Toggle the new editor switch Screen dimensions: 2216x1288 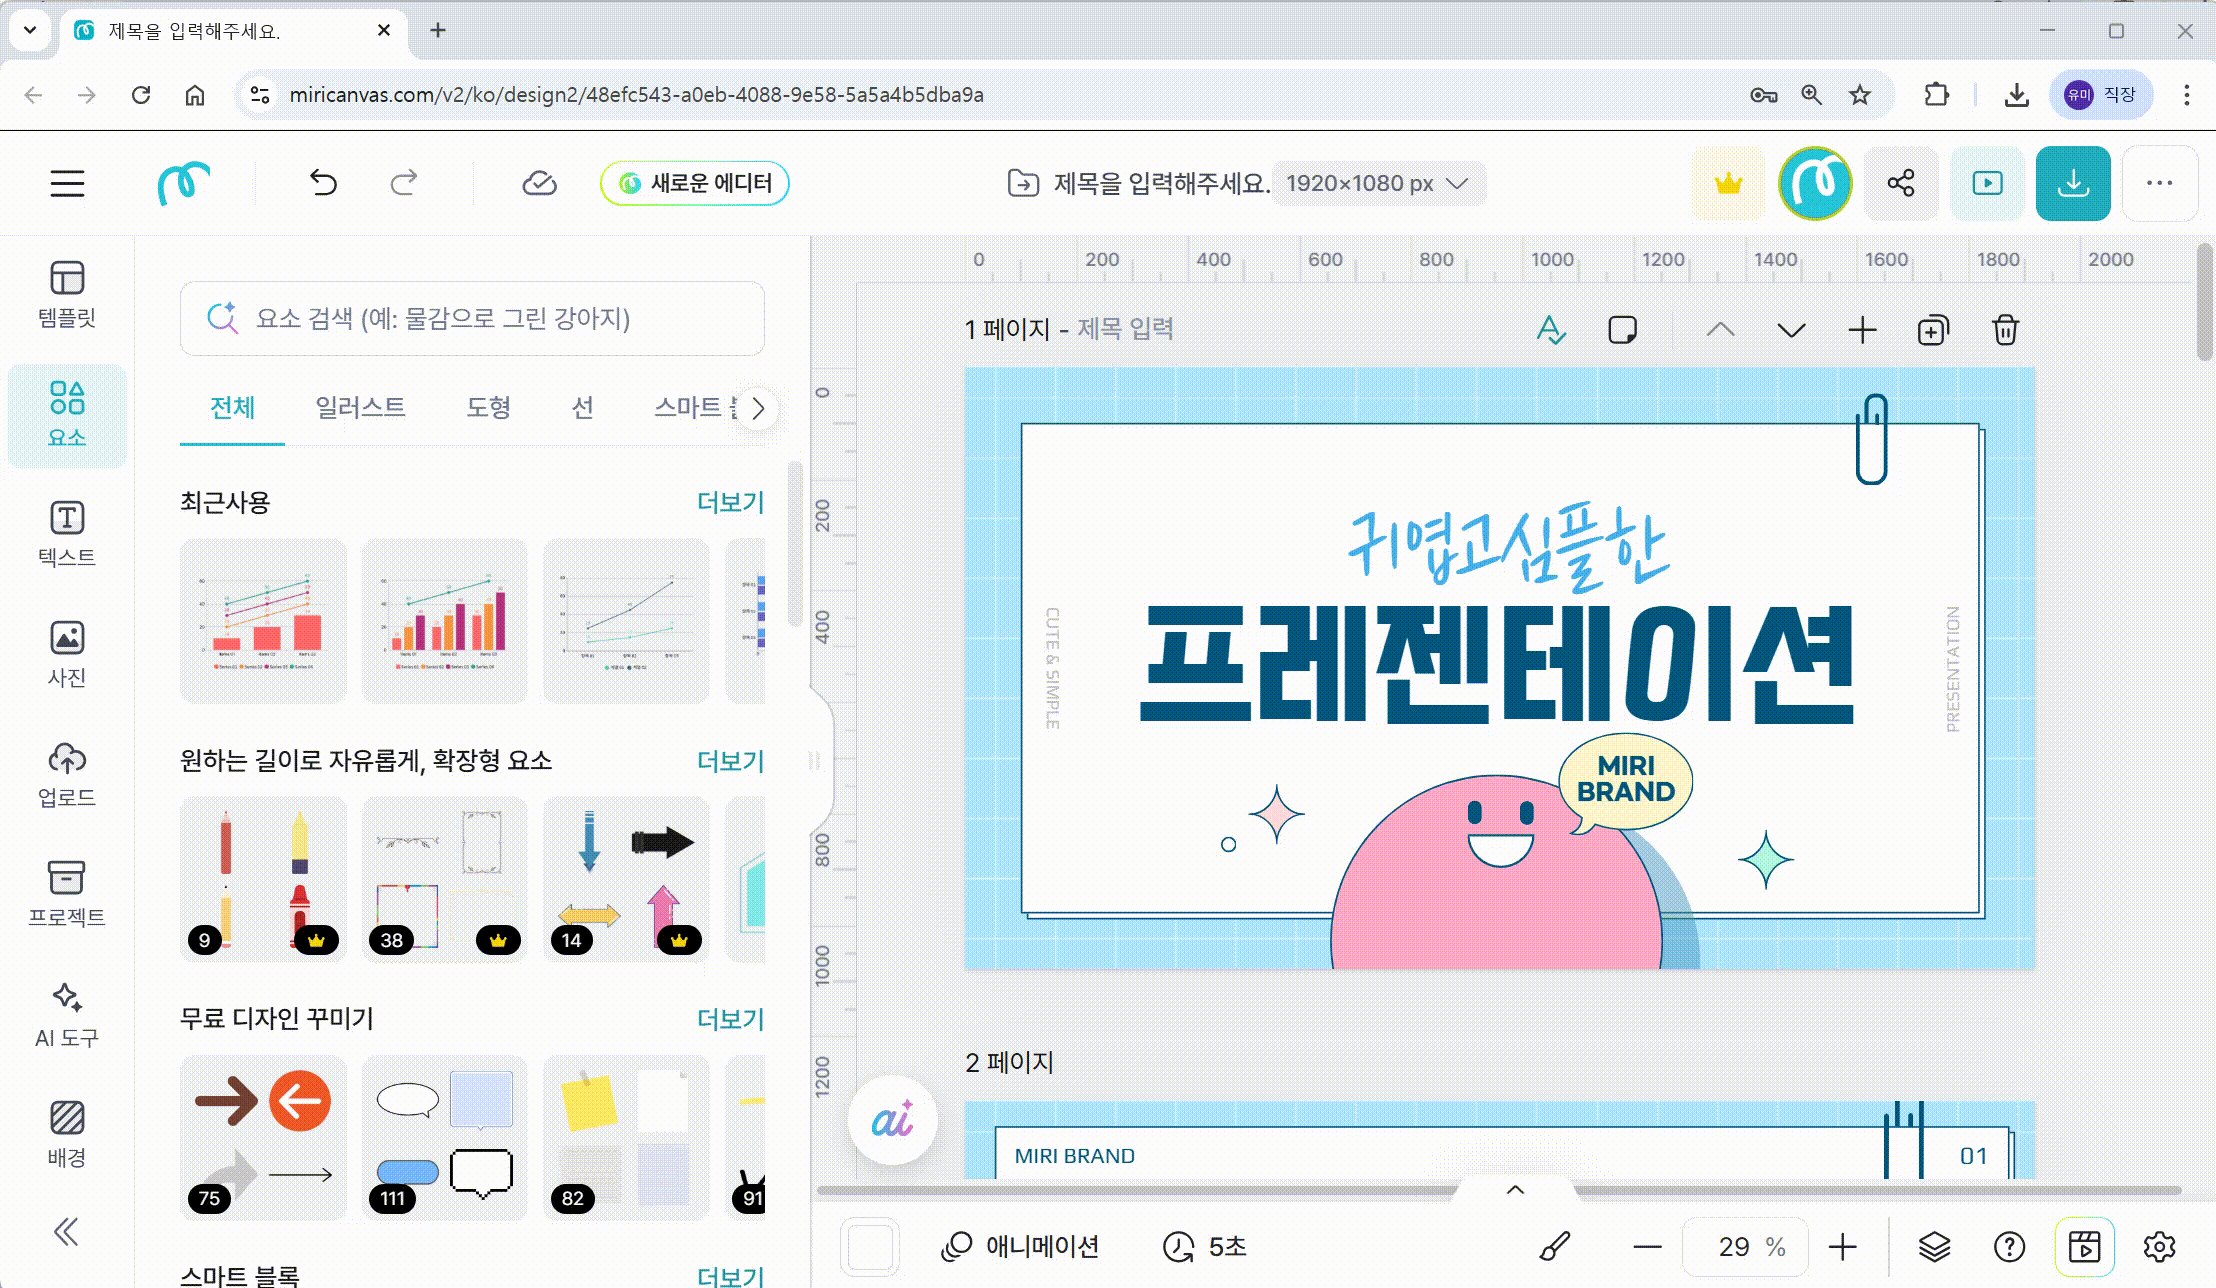pyautogui.click(x=695, y=183)
